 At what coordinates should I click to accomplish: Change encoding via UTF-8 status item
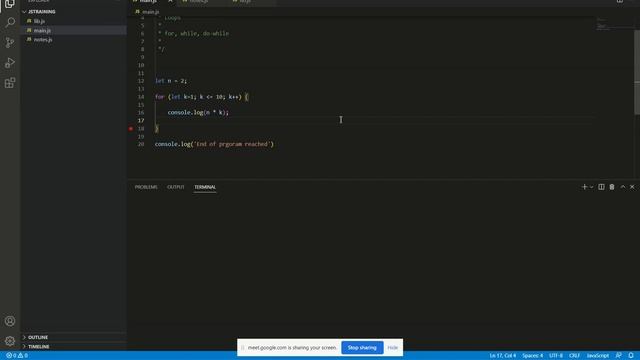click(556, 356)
